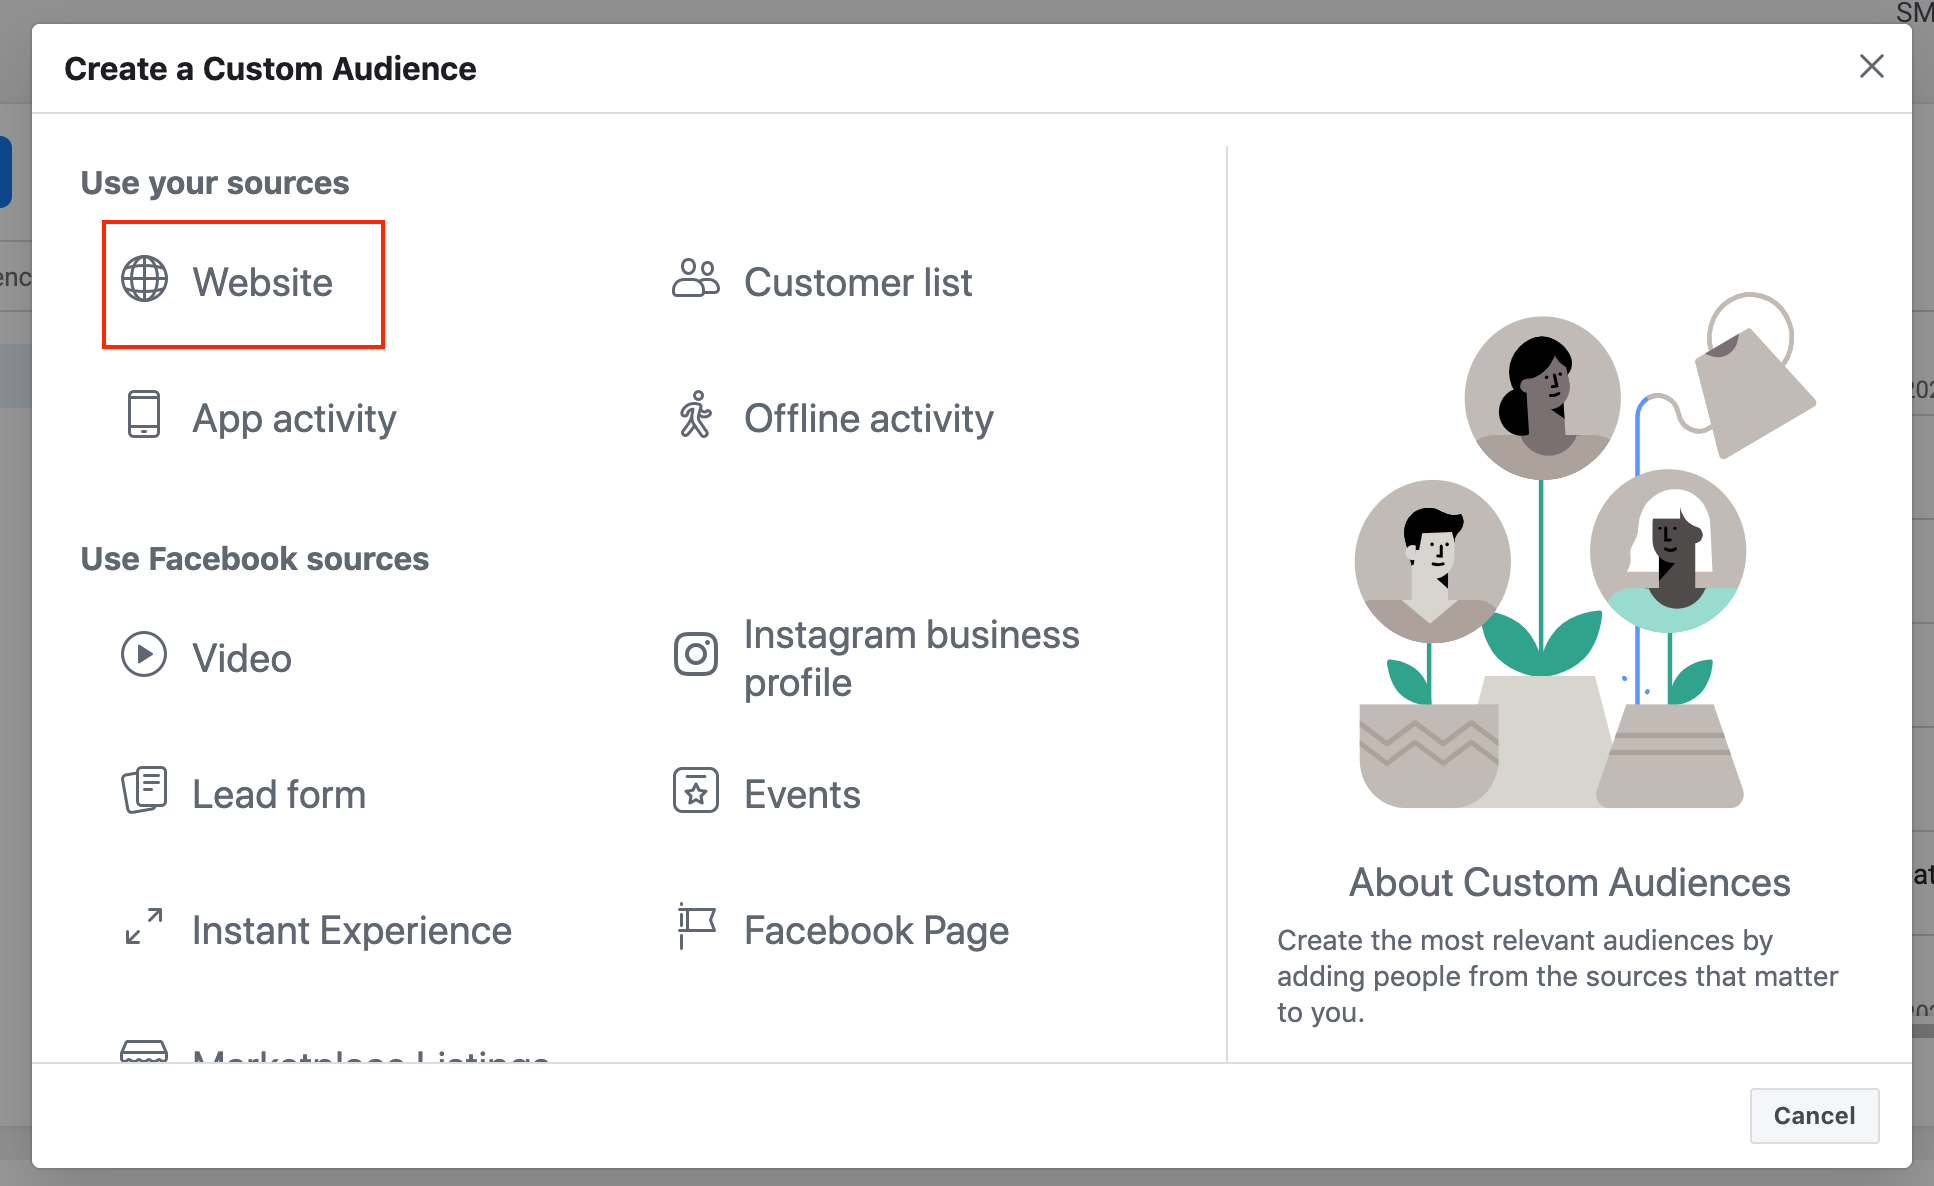1934x1186 pixels.
Task: Click the About Custom Audiences heading
Action: click(1569, 882)
